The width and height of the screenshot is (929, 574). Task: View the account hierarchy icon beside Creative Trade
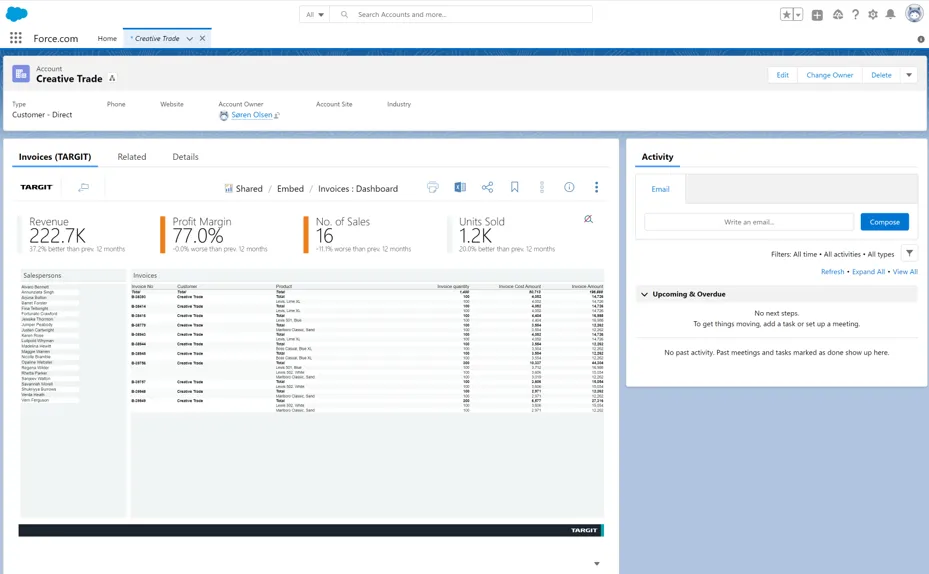112,78
